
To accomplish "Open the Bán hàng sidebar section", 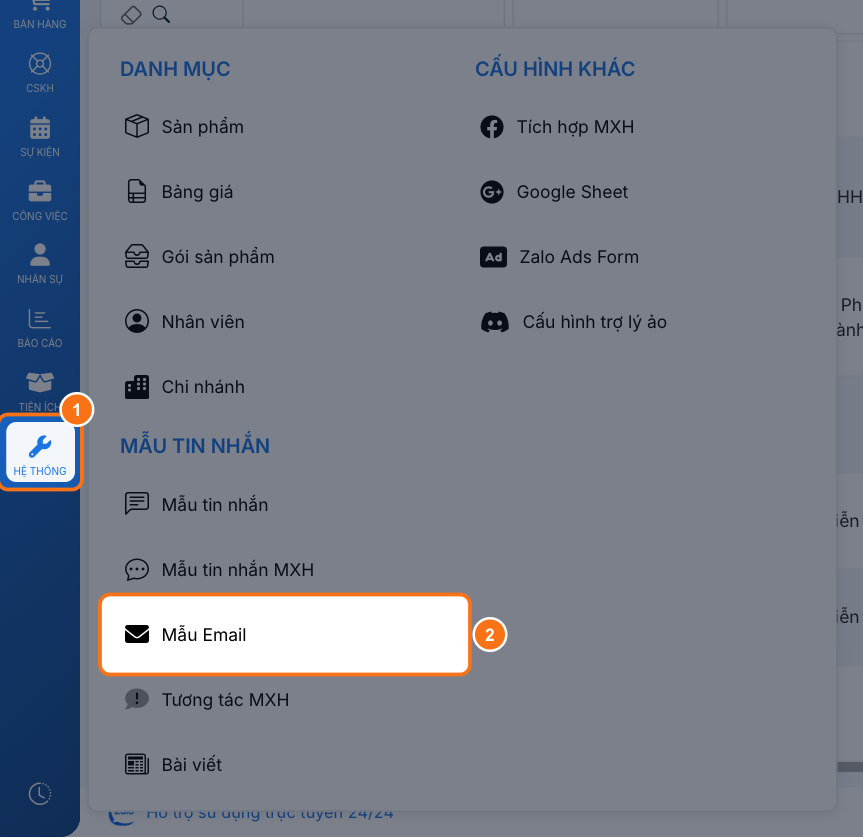I will tap(40, 15).
